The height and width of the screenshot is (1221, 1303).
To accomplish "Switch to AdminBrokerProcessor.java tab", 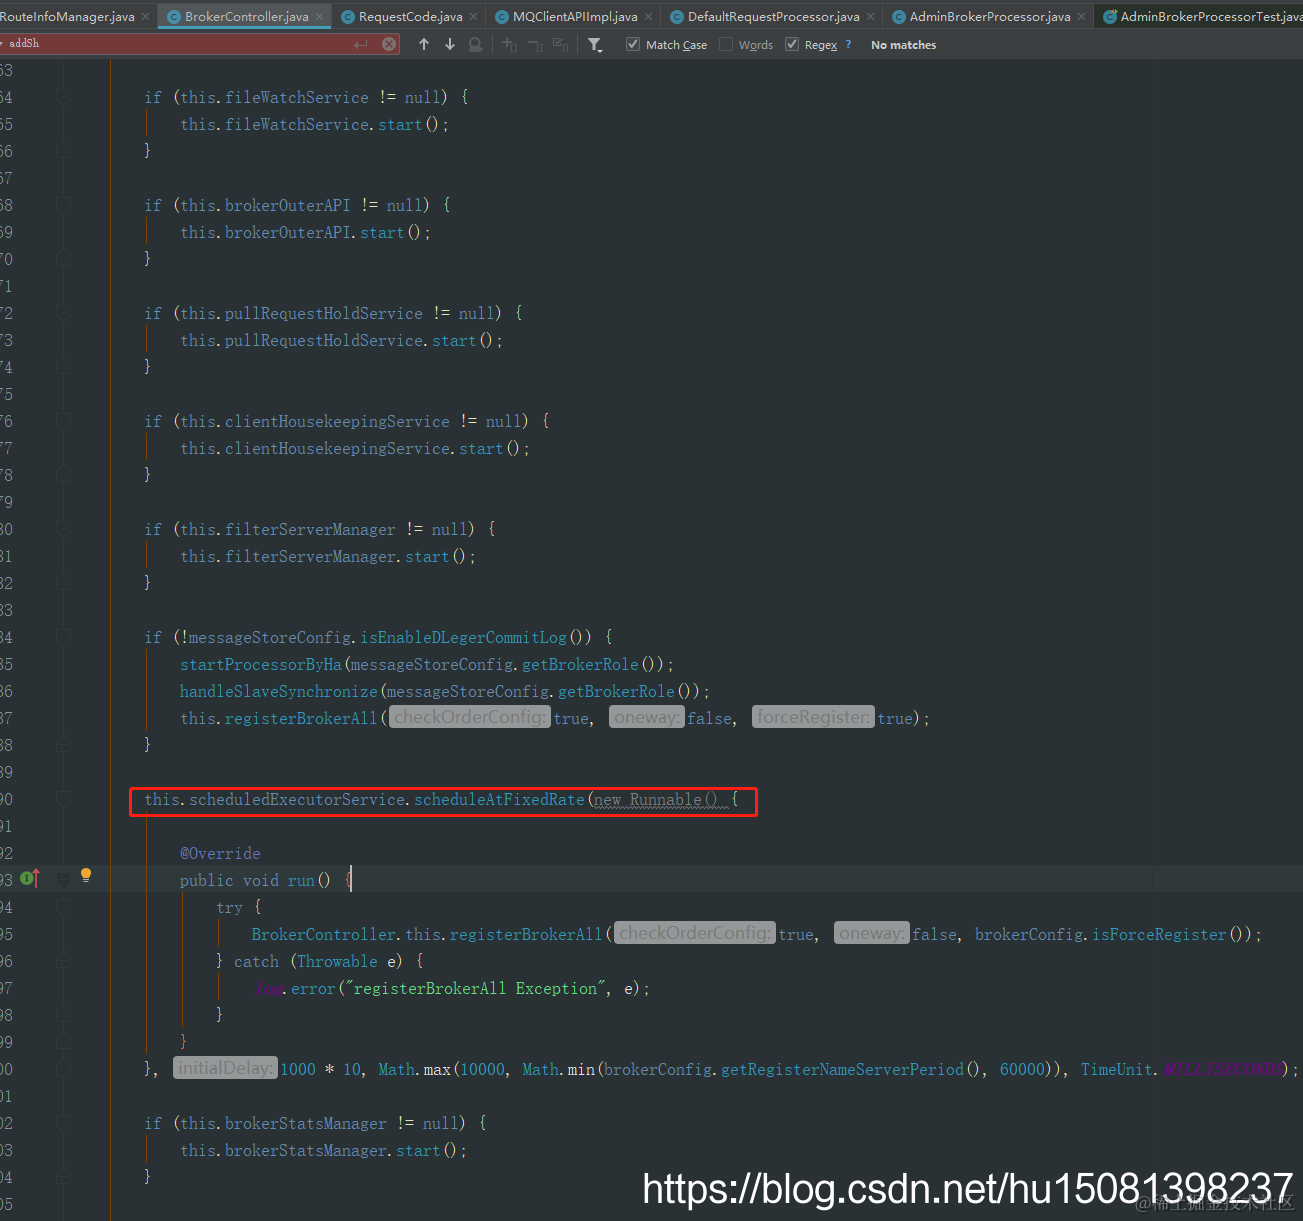I will tap(989, 16).
